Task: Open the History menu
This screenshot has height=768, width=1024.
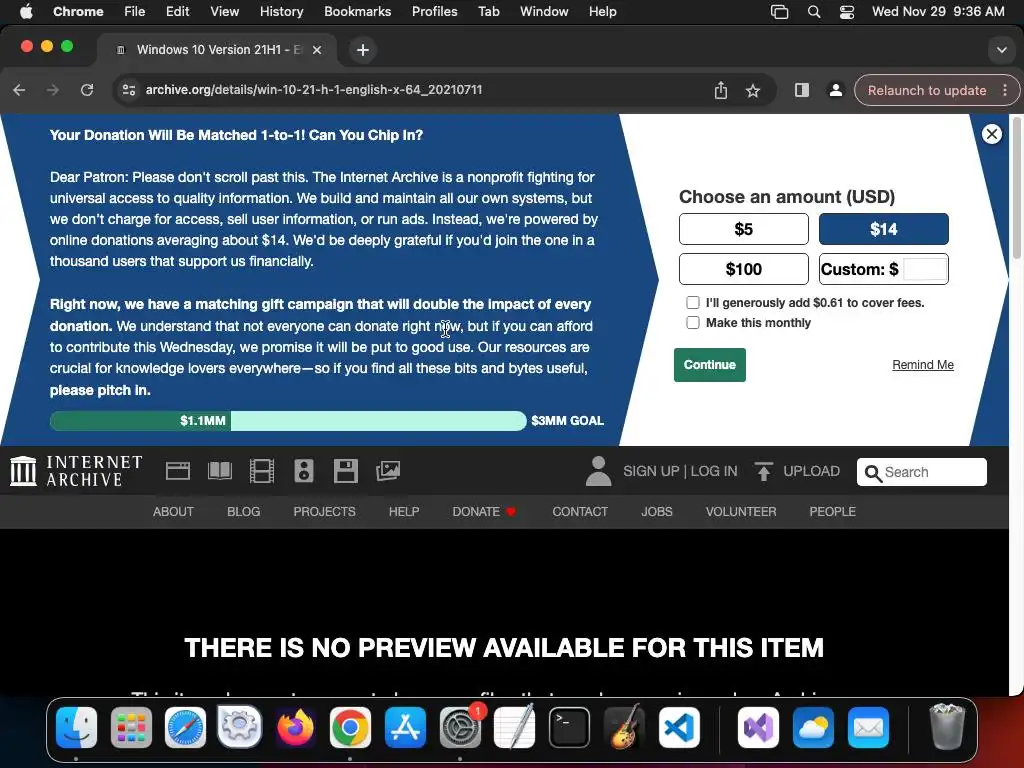Action: (281, 12)
